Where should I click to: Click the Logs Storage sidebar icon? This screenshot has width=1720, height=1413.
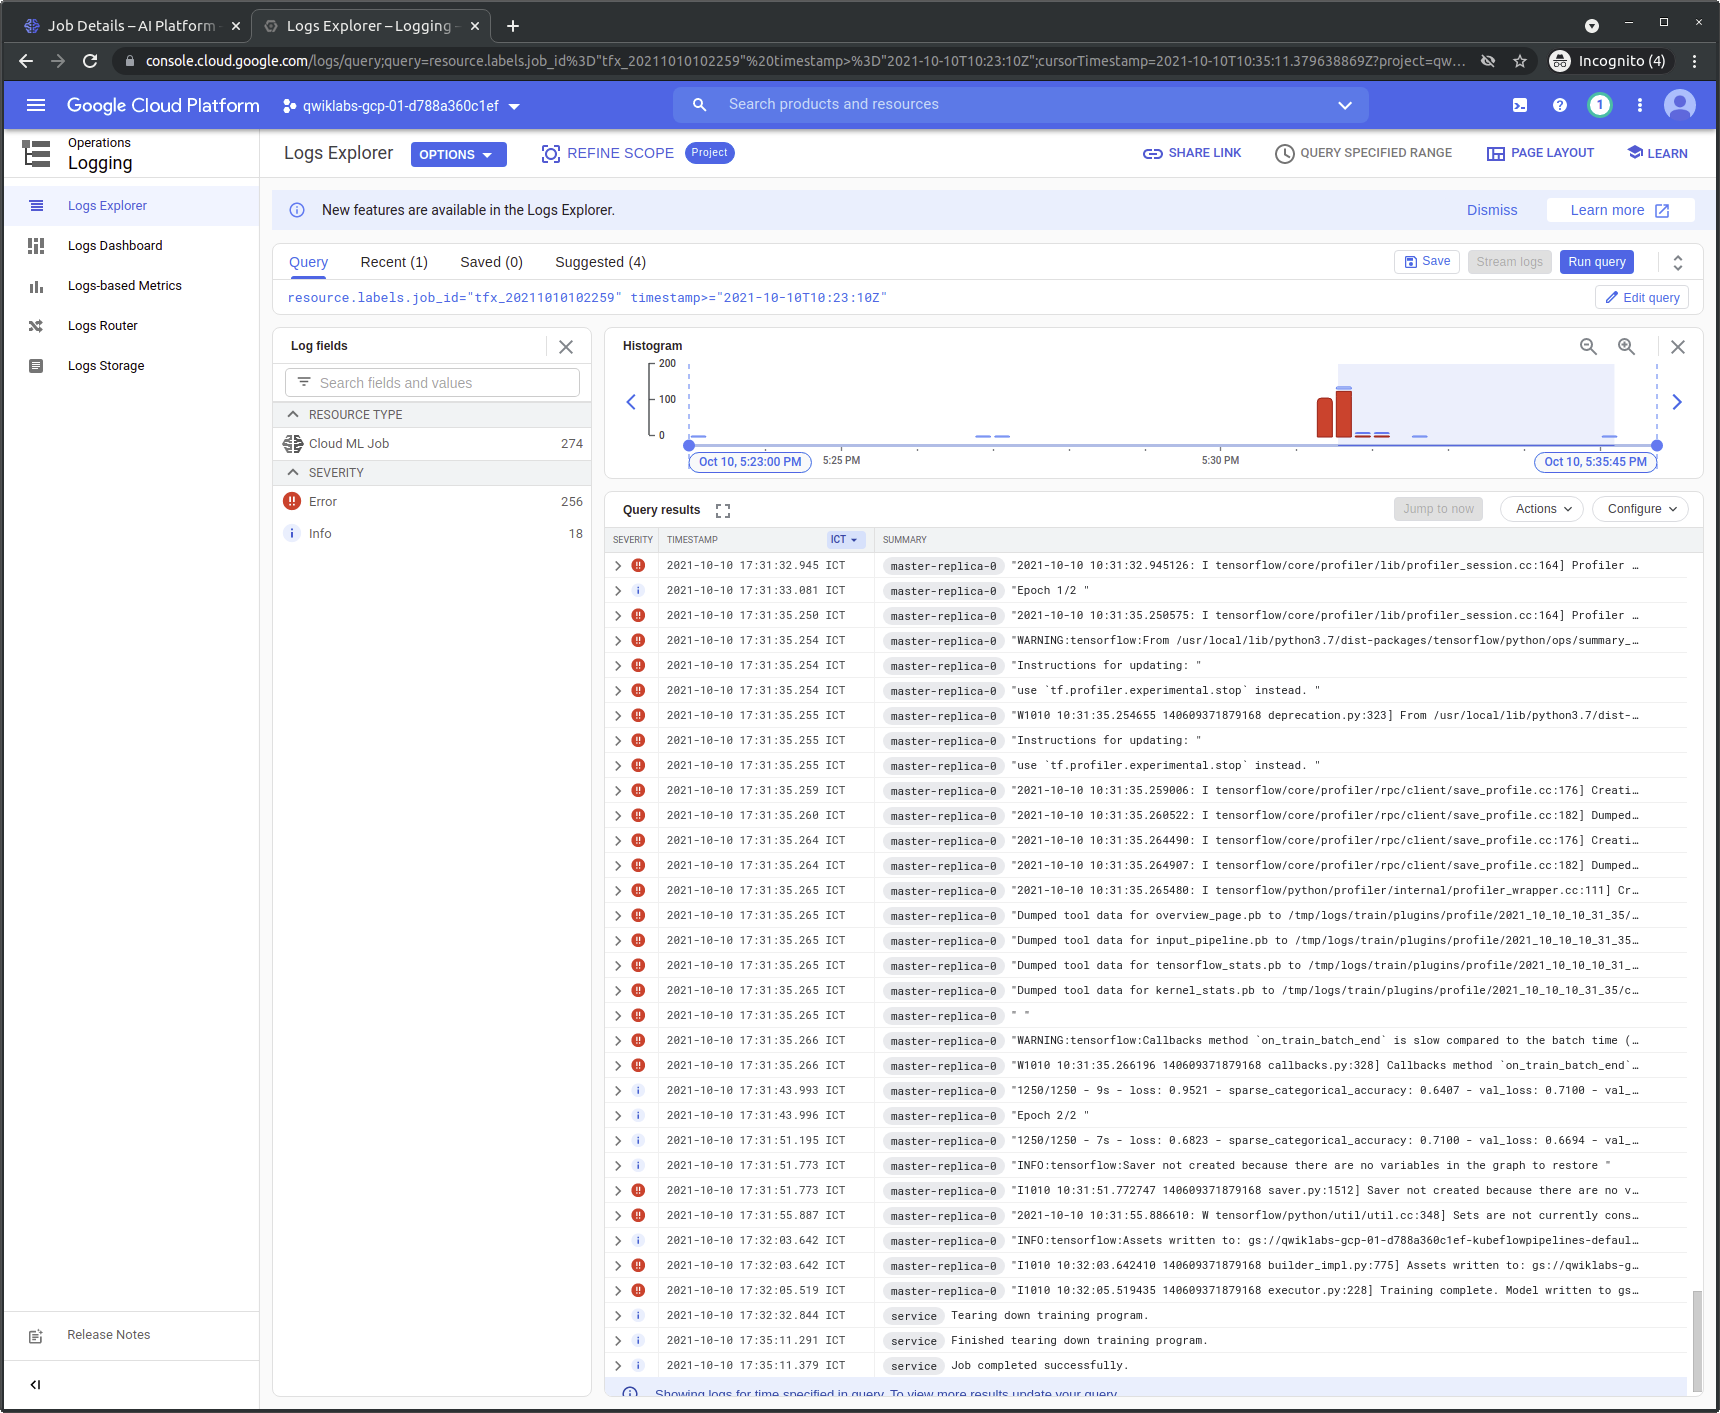point(36,366)
